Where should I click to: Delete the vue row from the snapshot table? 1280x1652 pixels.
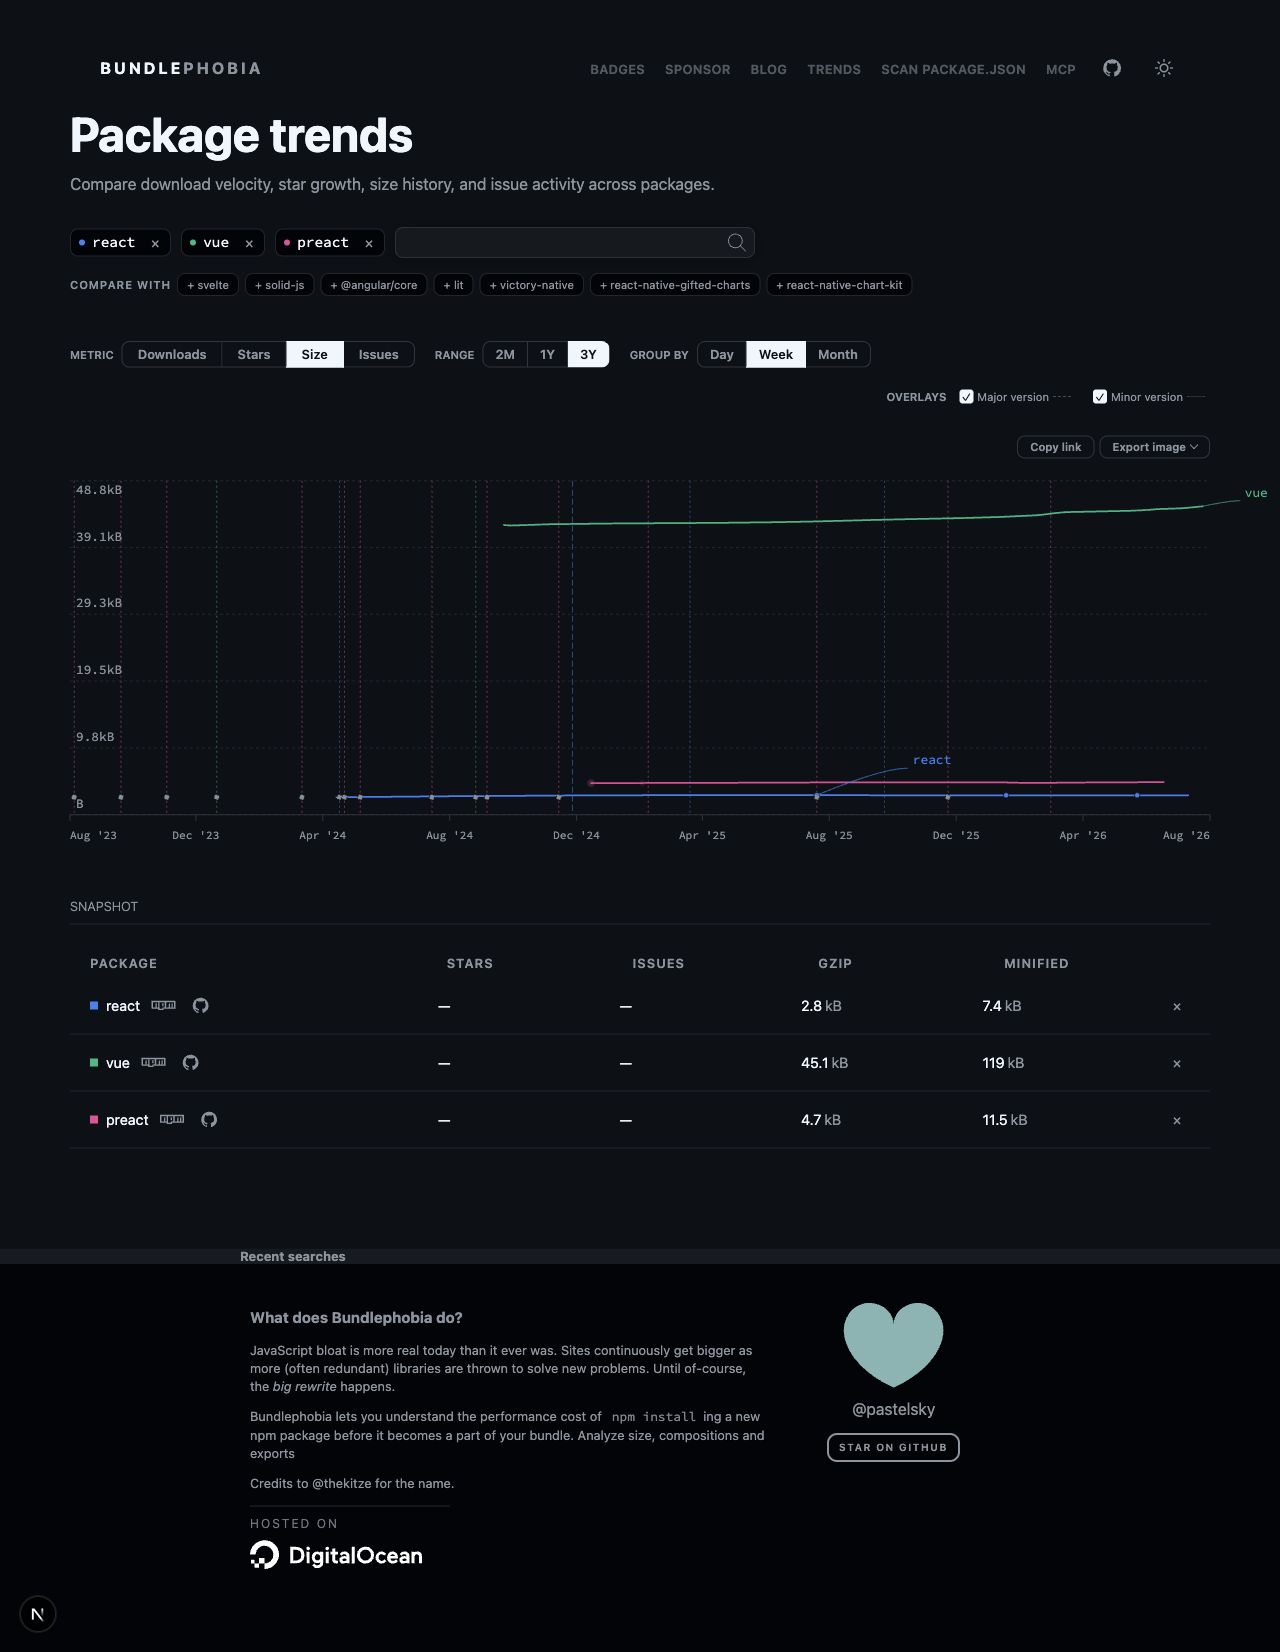pyautogui.click(x=1177, y=1064)
